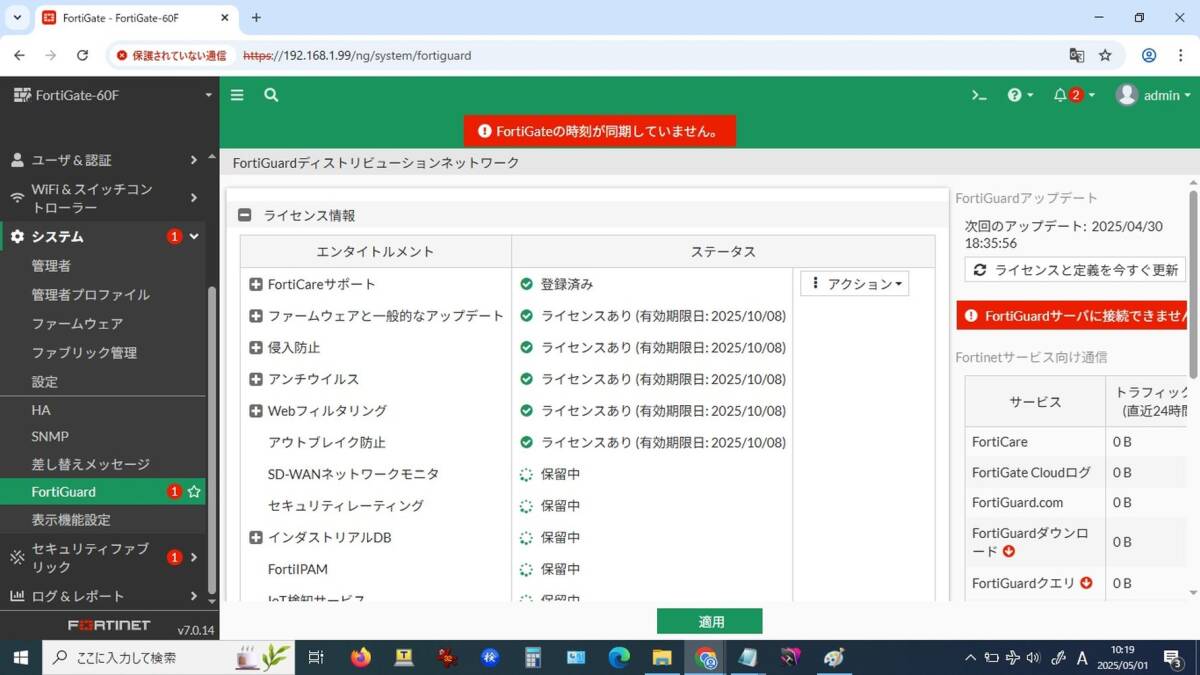The image size is (1200, 675).
Task: Expand セキュリティファブリック menu
Action: tap(104, 558)
